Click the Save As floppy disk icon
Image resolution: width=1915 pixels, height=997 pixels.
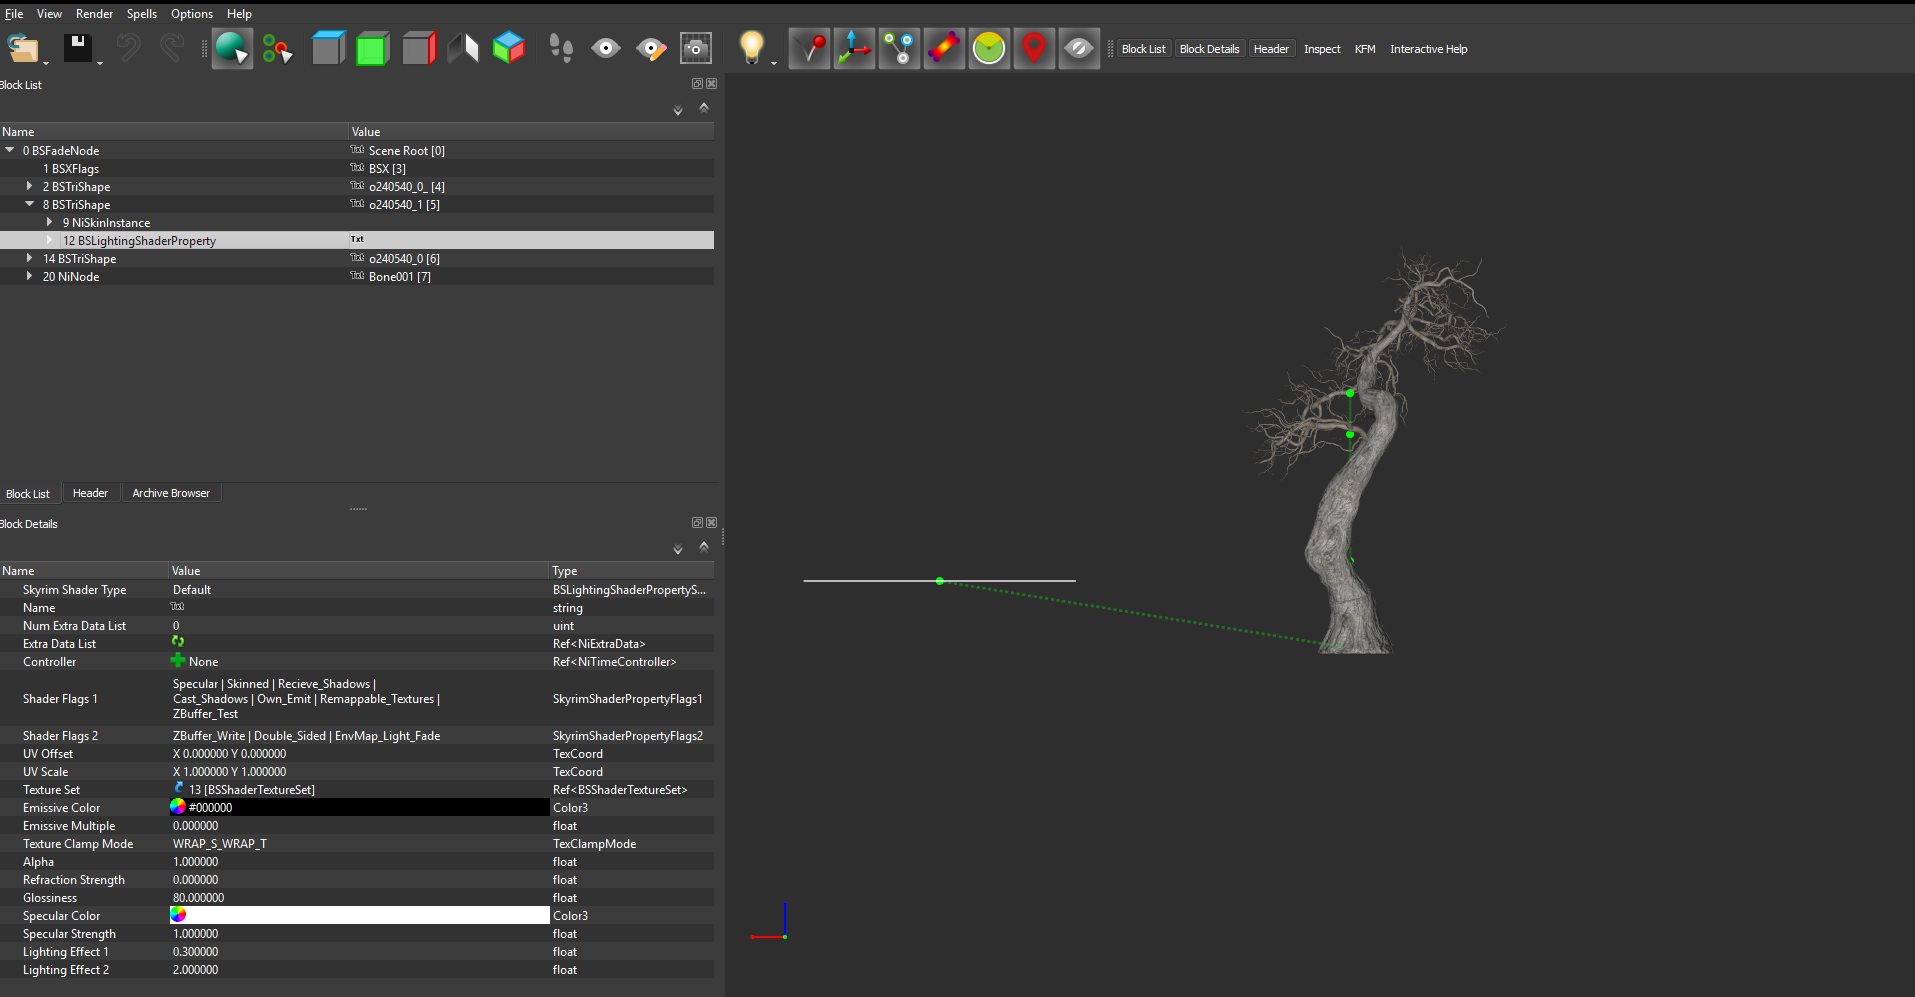pyautogui.click(x=78, y=48)
